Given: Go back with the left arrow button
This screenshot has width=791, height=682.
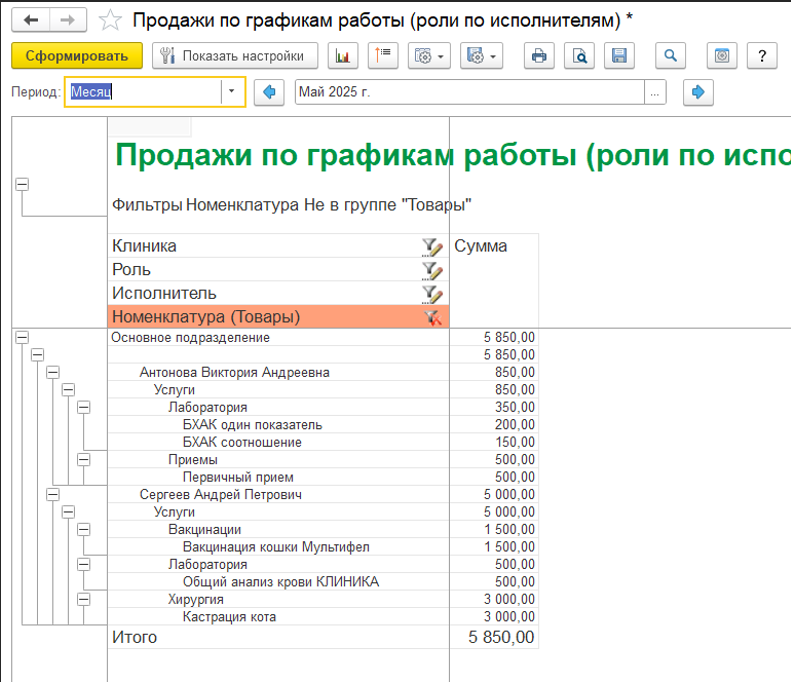Looking at the screenshot, I should 31,20.
